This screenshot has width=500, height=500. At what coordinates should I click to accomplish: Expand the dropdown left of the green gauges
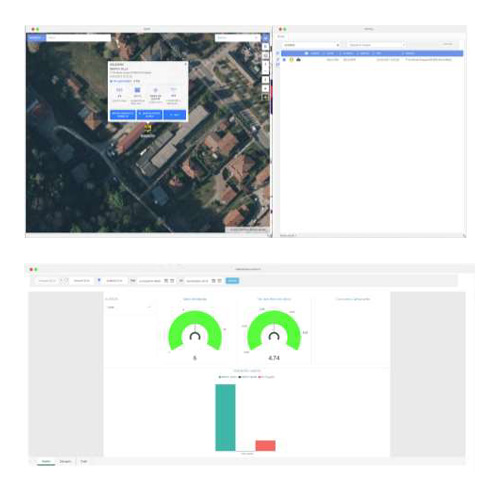click(129, 307)
